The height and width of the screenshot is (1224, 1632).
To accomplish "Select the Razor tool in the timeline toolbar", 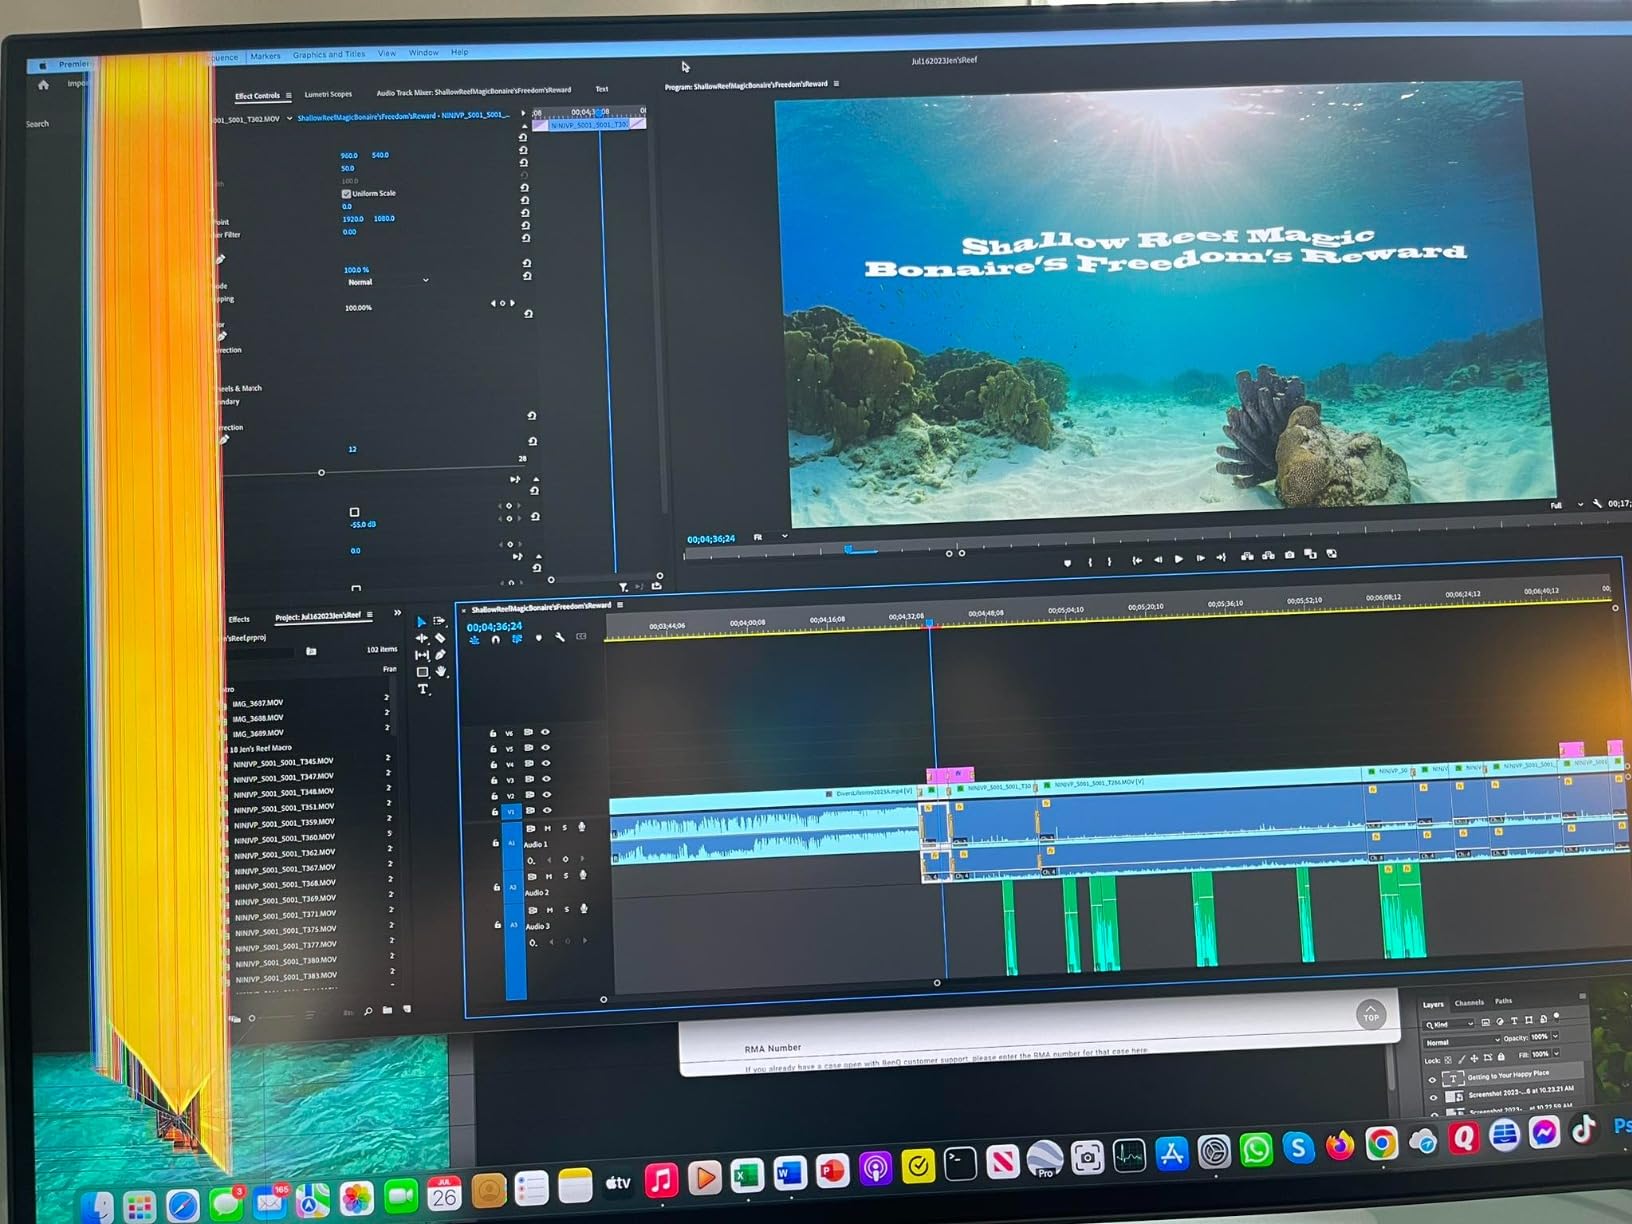I will tap(440, 639).
